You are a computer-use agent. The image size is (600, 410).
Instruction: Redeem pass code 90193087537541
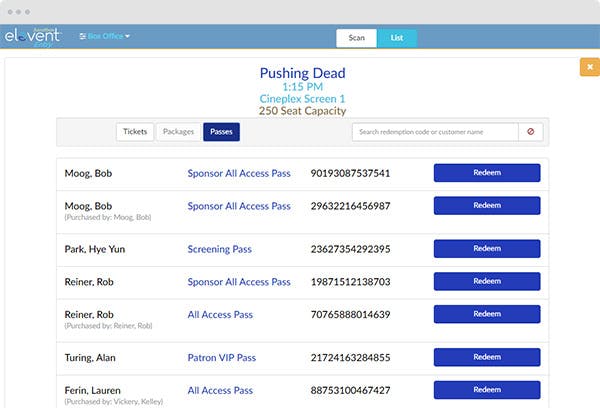tap(487, 173)
